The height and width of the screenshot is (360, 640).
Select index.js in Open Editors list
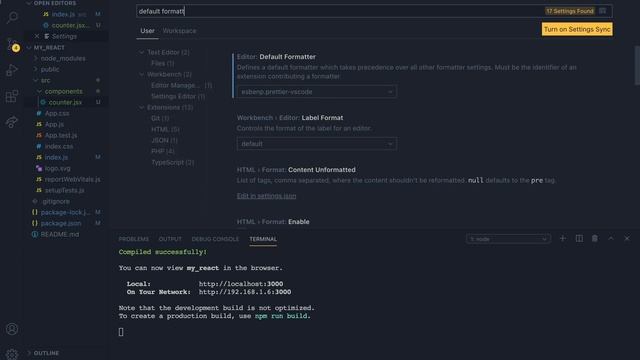pos(63,14)
